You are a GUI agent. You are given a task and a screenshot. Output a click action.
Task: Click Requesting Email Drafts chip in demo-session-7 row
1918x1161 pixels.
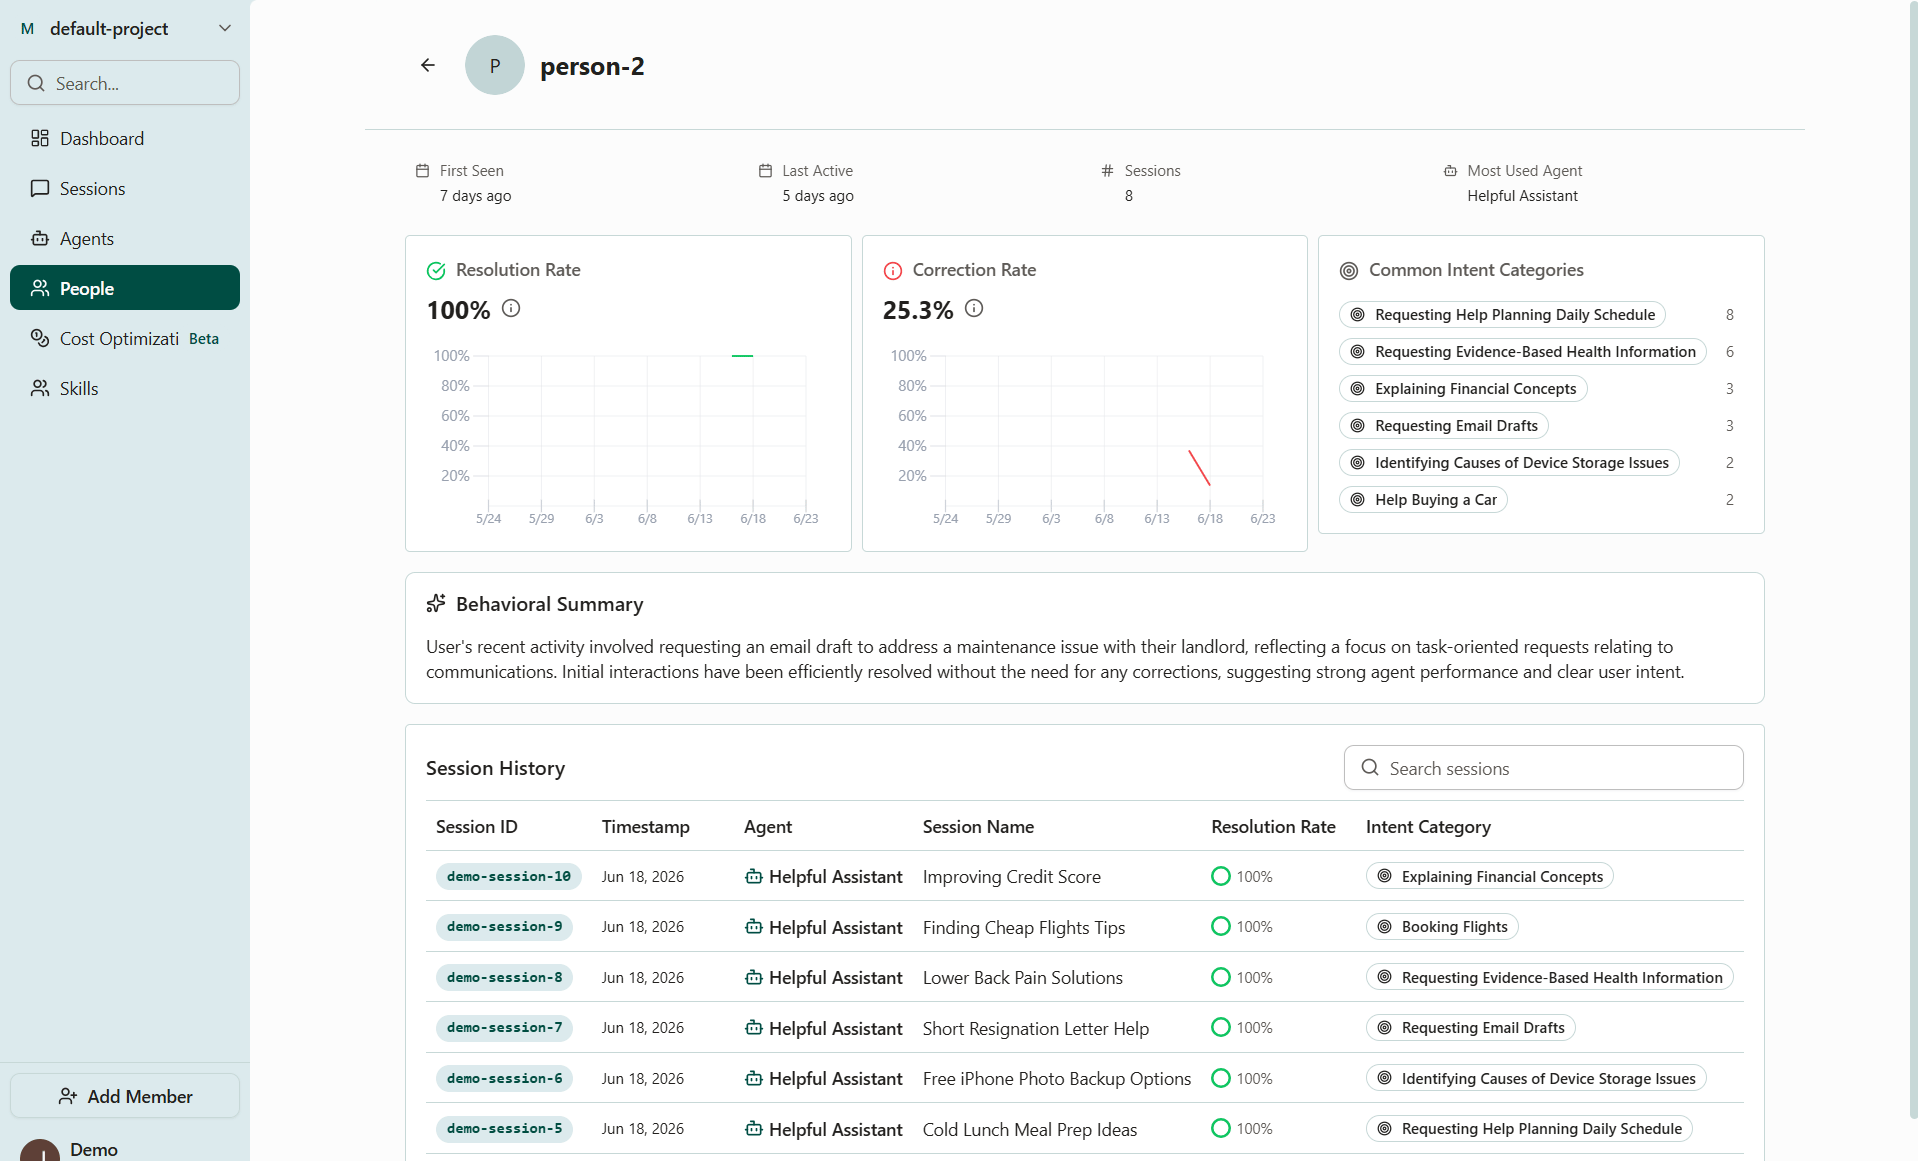coord(1470,1027)
